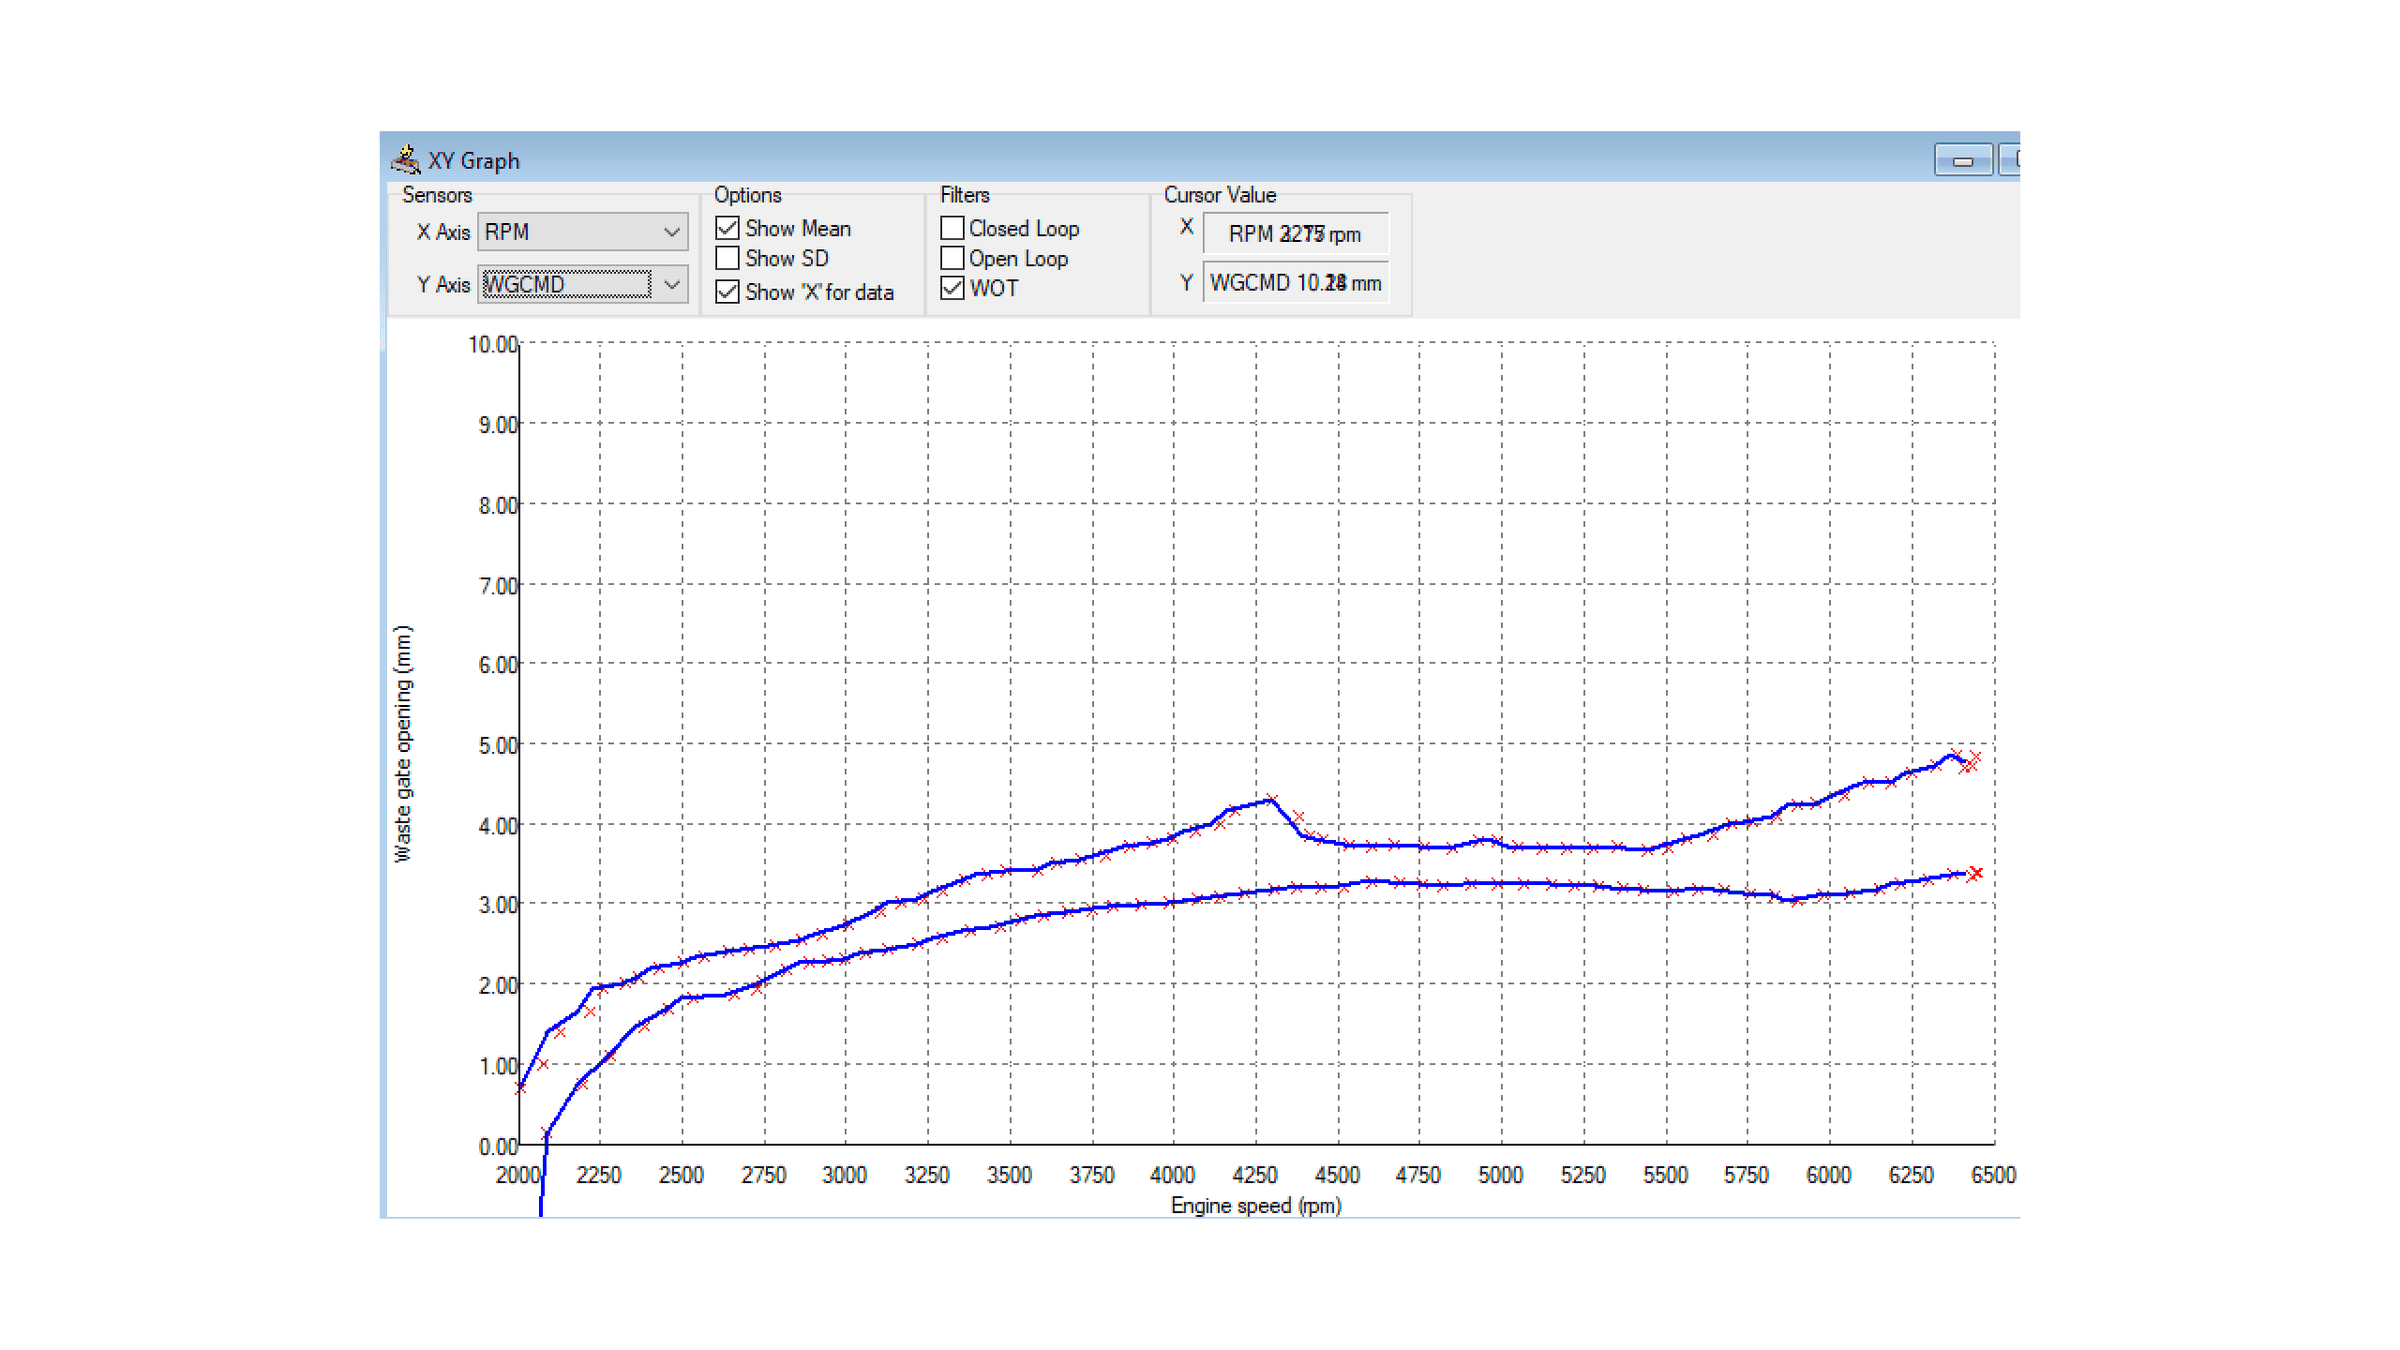Click the Waste gate opening axis label
Screen dimensions: 2400x1350
tap(404, 738)
